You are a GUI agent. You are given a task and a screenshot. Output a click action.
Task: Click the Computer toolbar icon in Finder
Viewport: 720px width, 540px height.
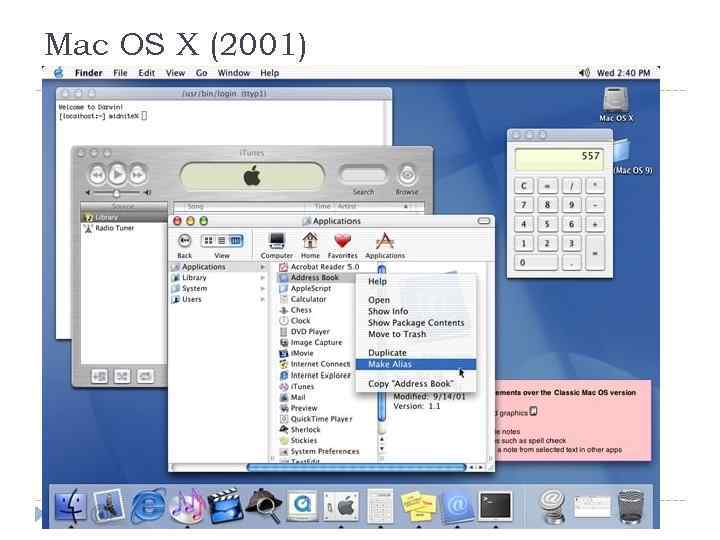[x=277, y=245]
